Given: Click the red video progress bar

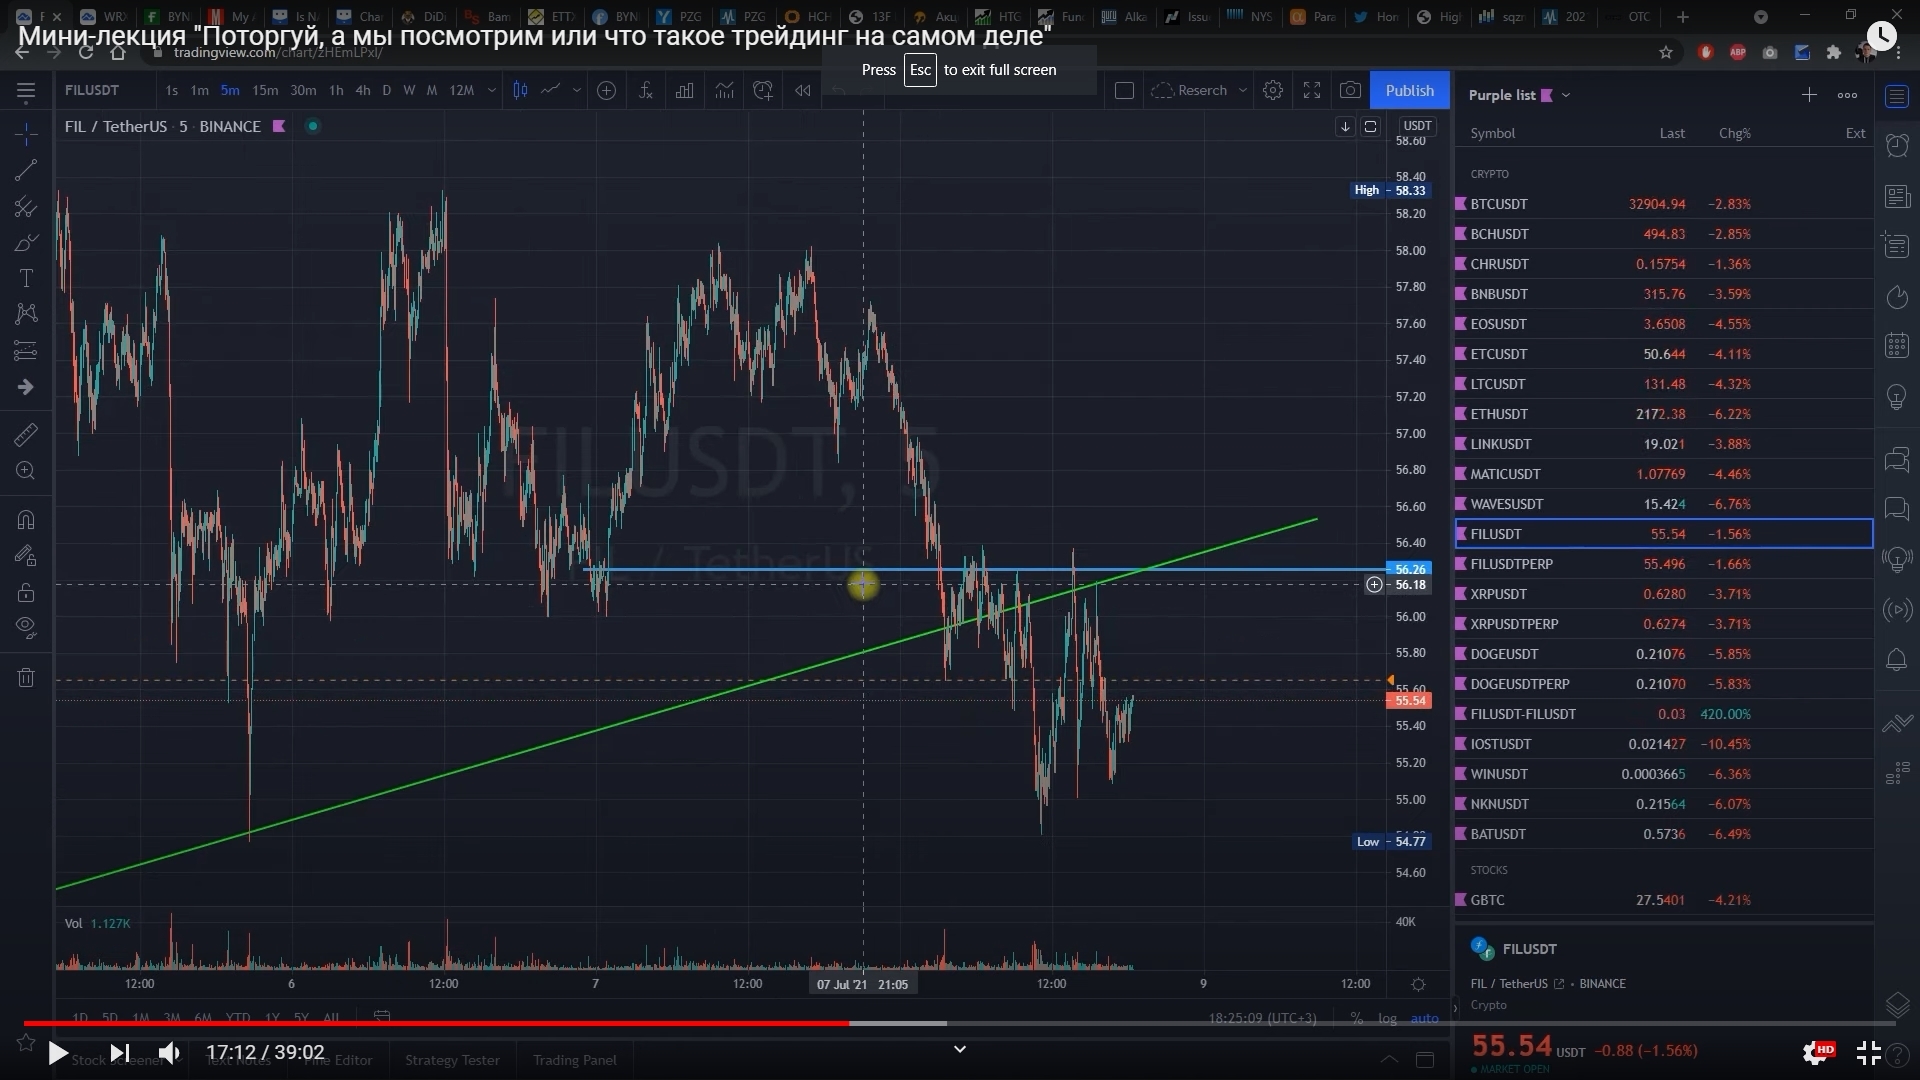Looking at the screenshot, I should [x=436, y=1023].
